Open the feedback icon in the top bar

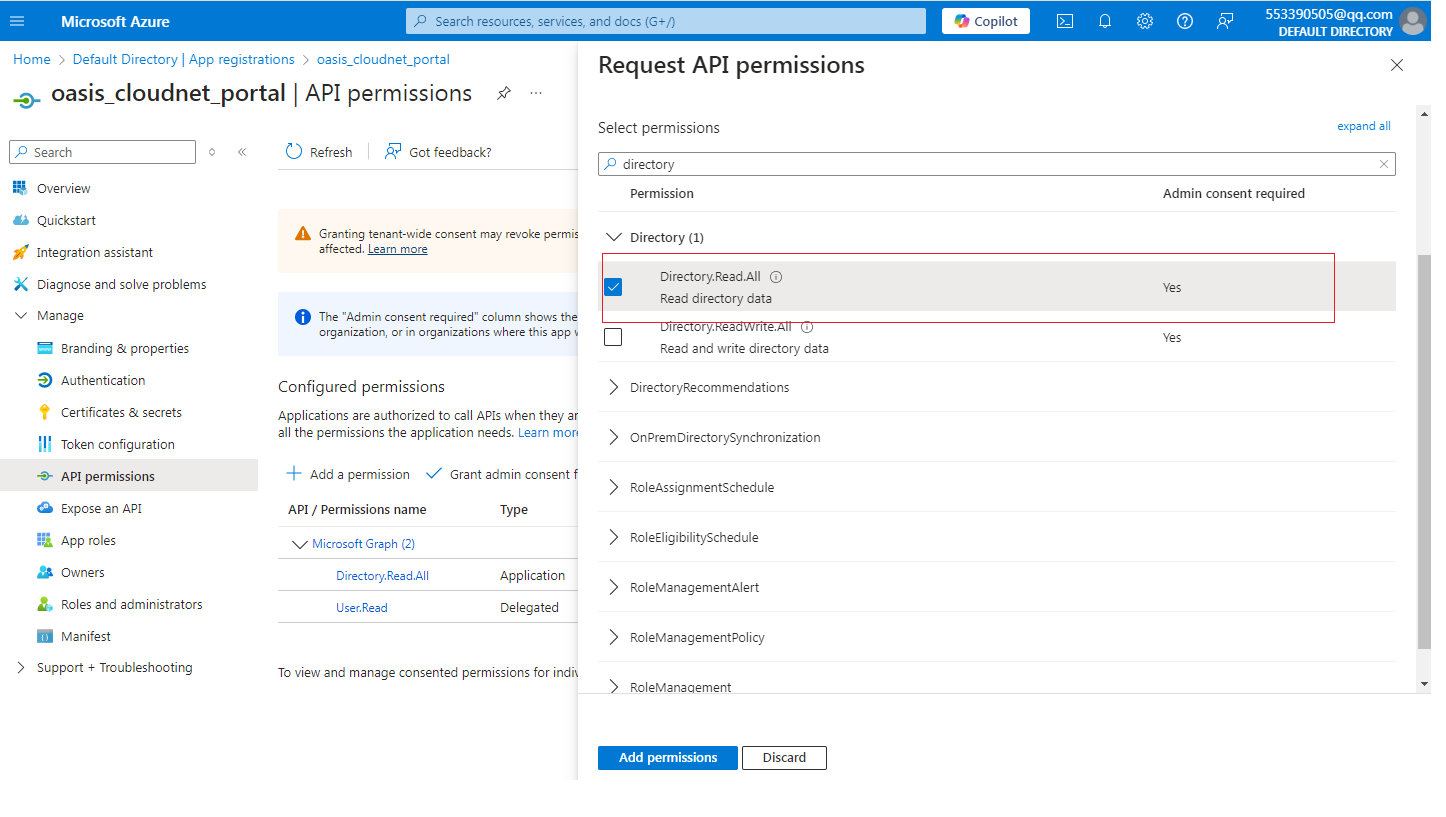(1225, 21)
